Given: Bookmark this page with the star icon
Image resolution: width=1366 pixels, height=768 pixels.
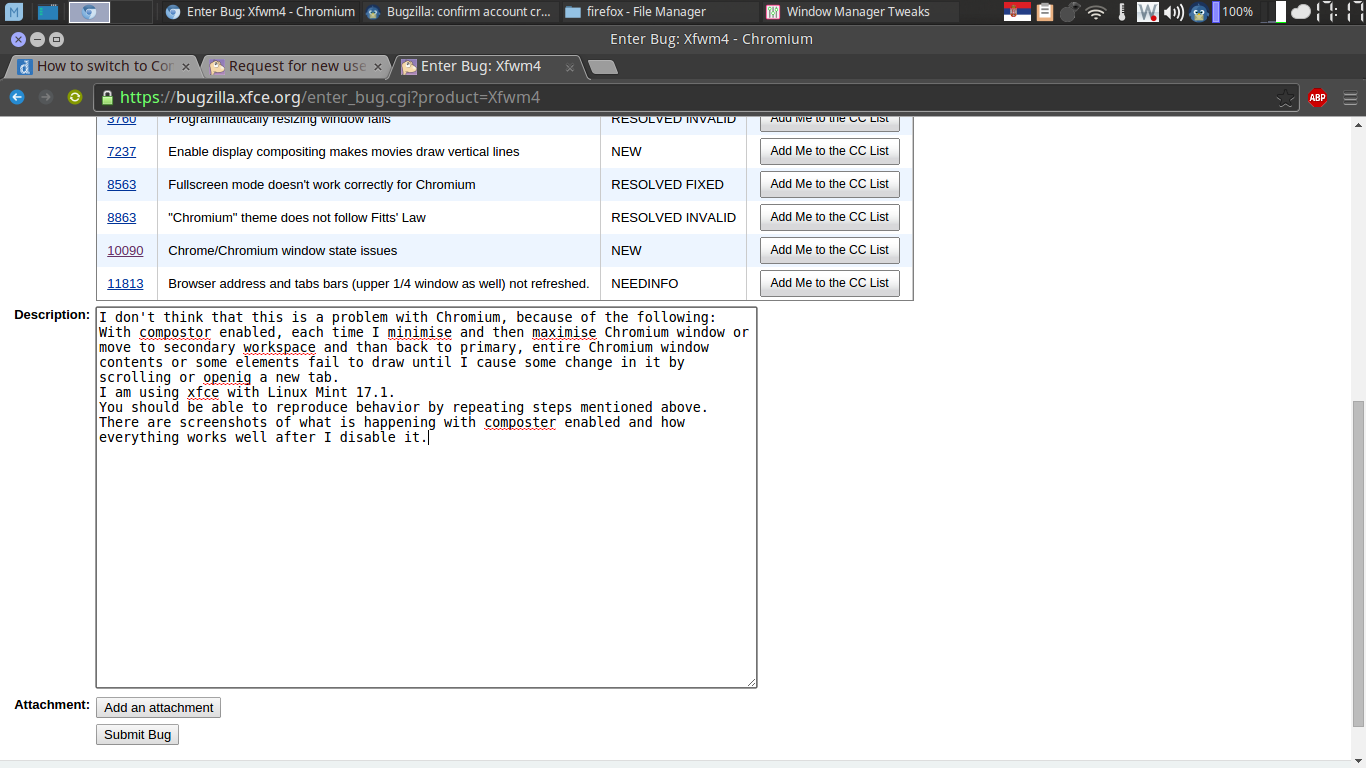Looking at the screenshot, I should point(1285,98).
